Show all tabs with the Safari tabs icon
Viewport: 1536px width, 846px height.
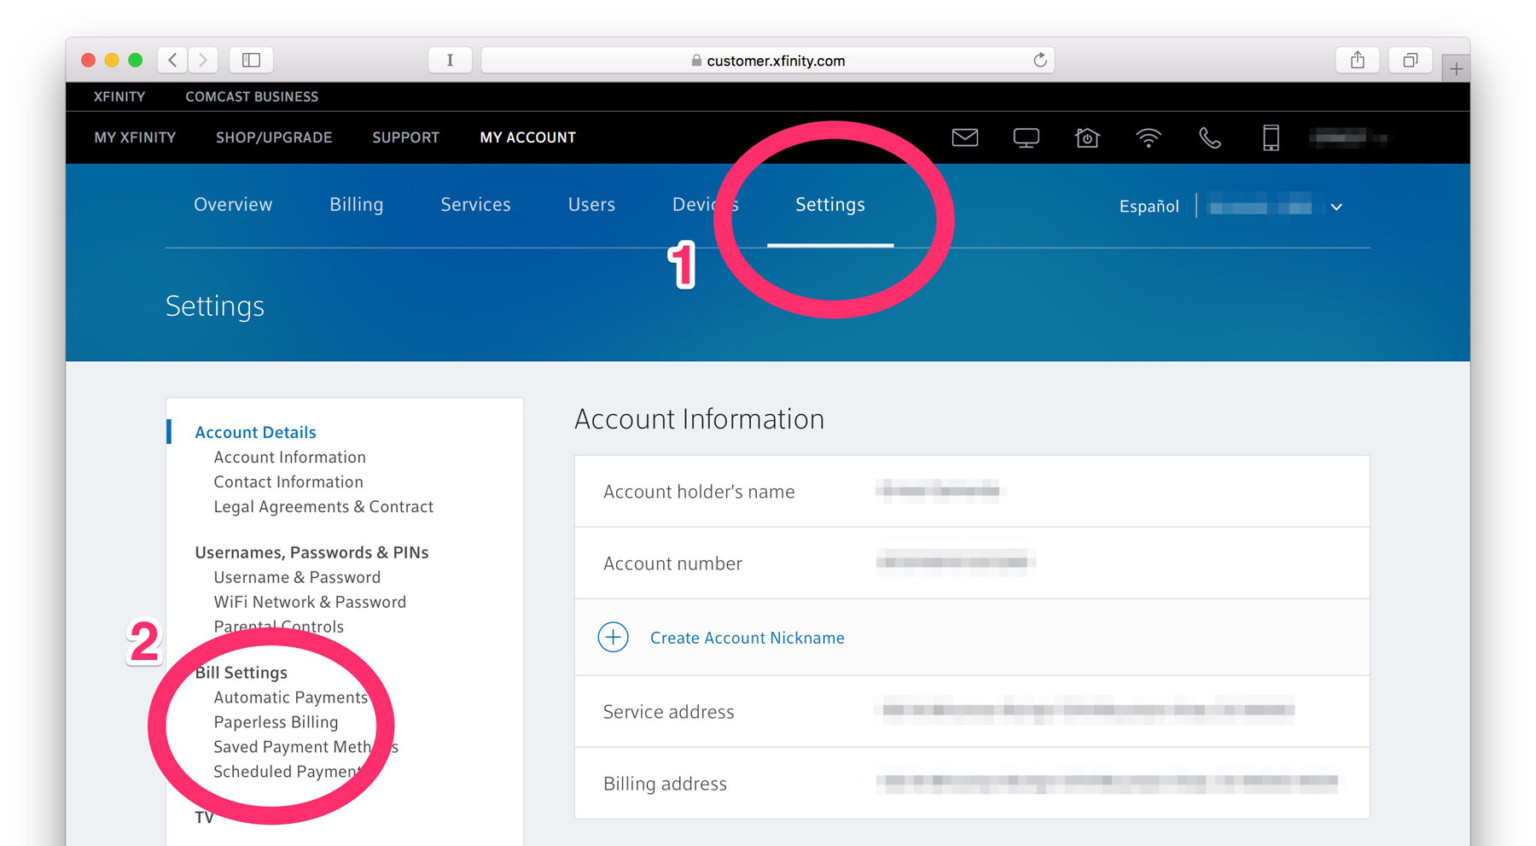[1410, 59]
